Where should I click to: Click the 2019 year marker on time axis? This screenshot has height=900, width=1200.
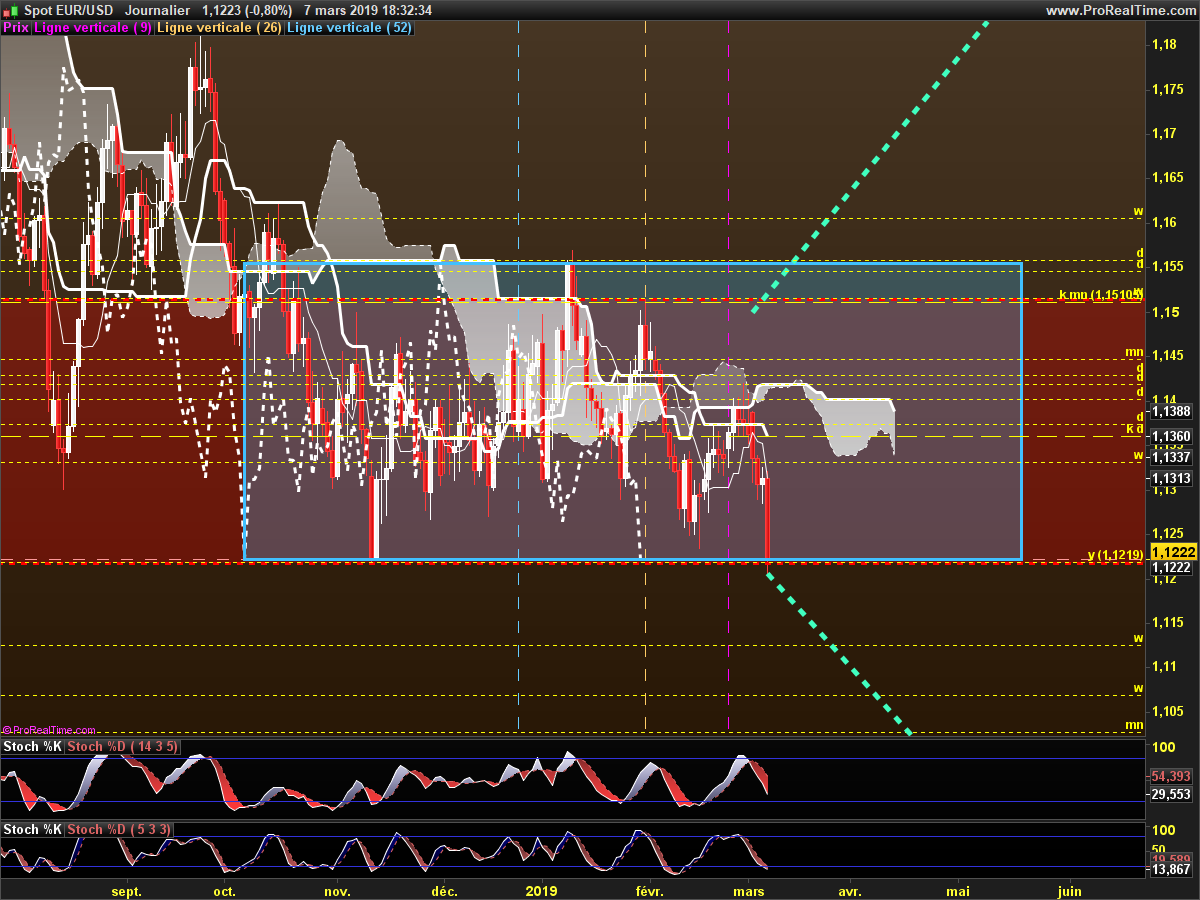[x=541, y=890]
